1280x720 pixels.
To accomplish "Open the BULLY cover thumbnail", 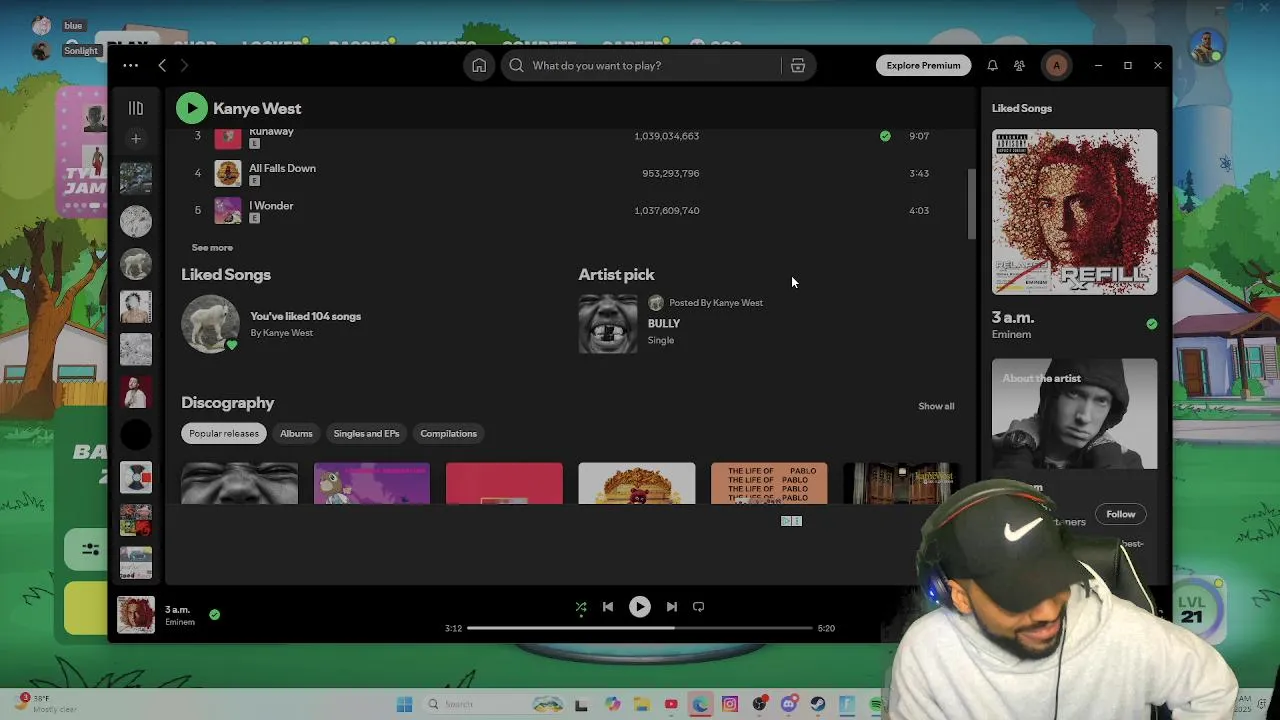I will point(608,324).
